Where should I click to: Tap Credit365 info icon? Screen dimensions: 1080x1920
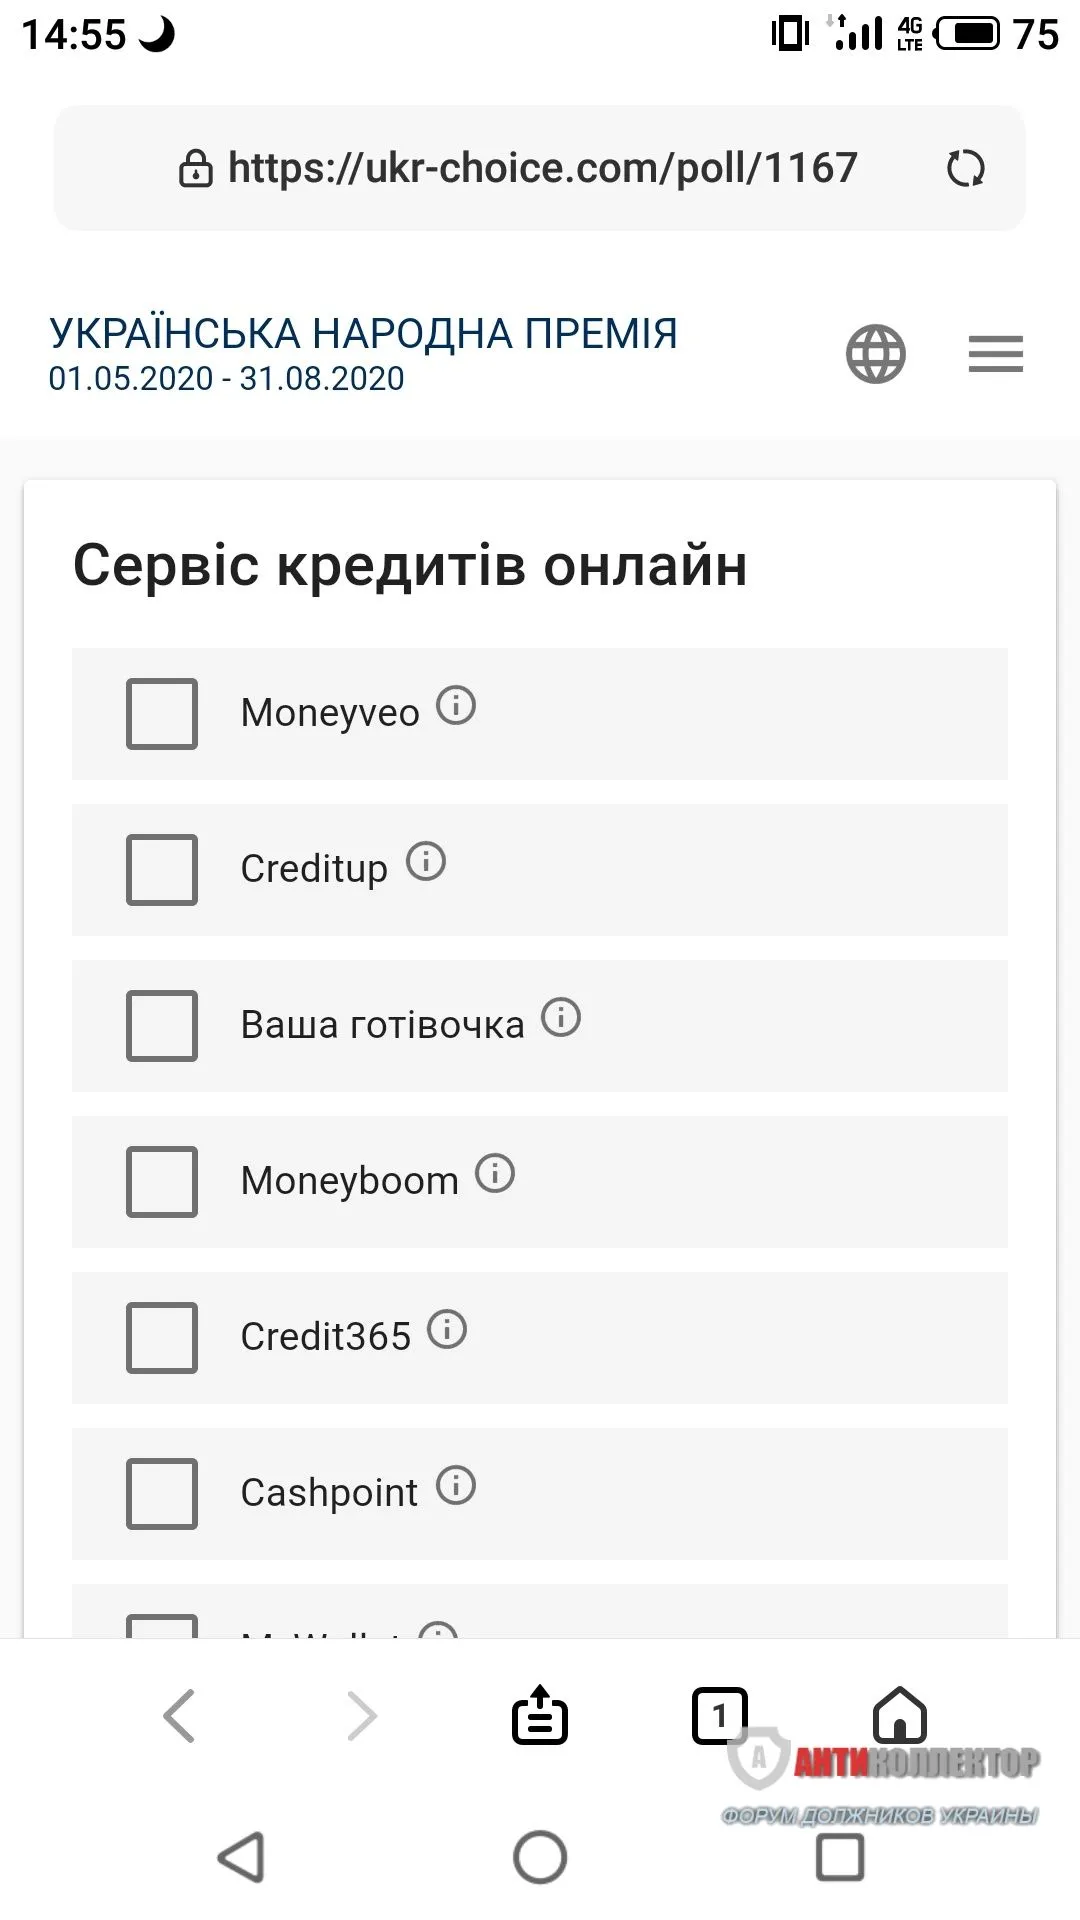pyautogui.click(x=447, y=1330)
